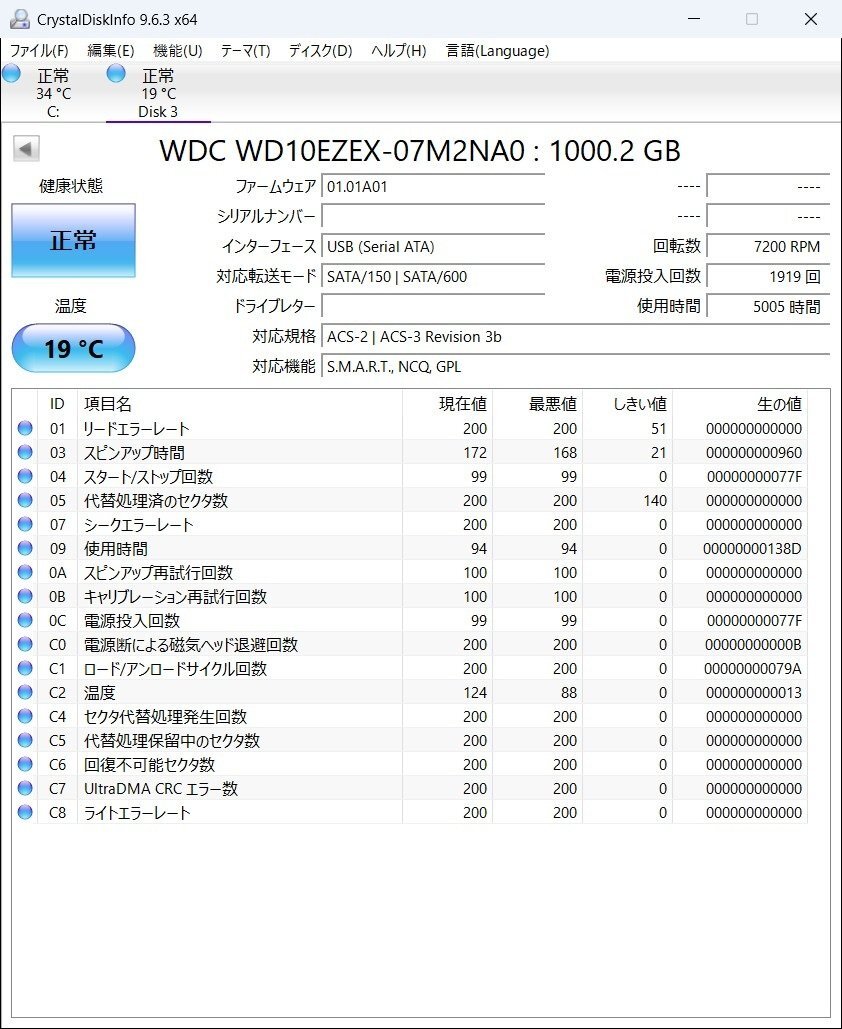Open the 機能(U) menu
The width and height of the screenshot is (842, 1029).
[x=177, y=51]
